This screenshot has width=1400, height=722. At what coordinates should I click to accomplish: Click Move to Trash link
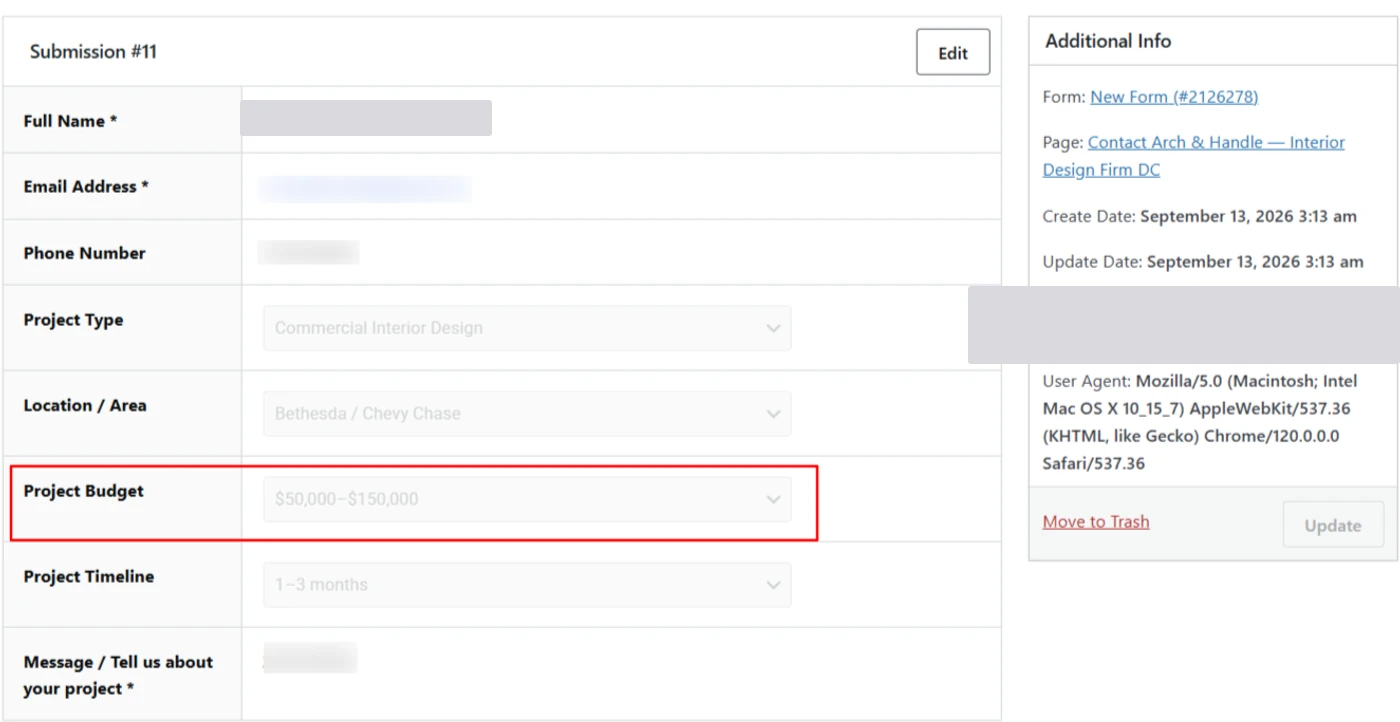coord(1096,522)
